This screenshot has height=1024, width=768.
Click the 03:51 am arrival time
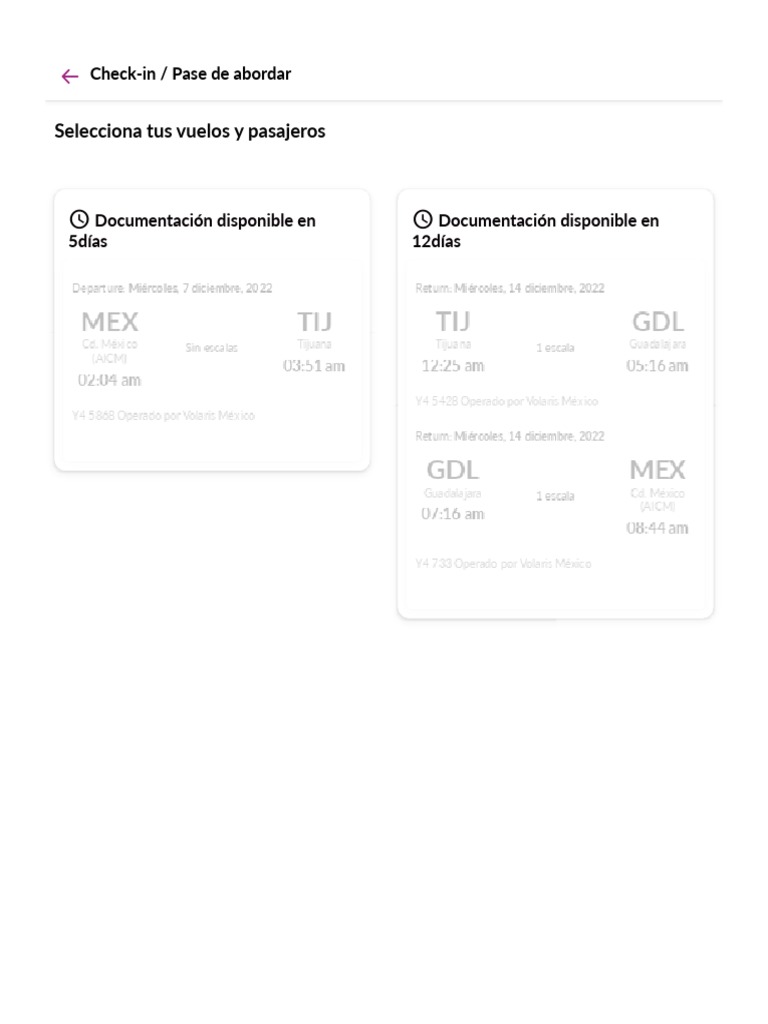pyautogui.click(x=314, y=366)
